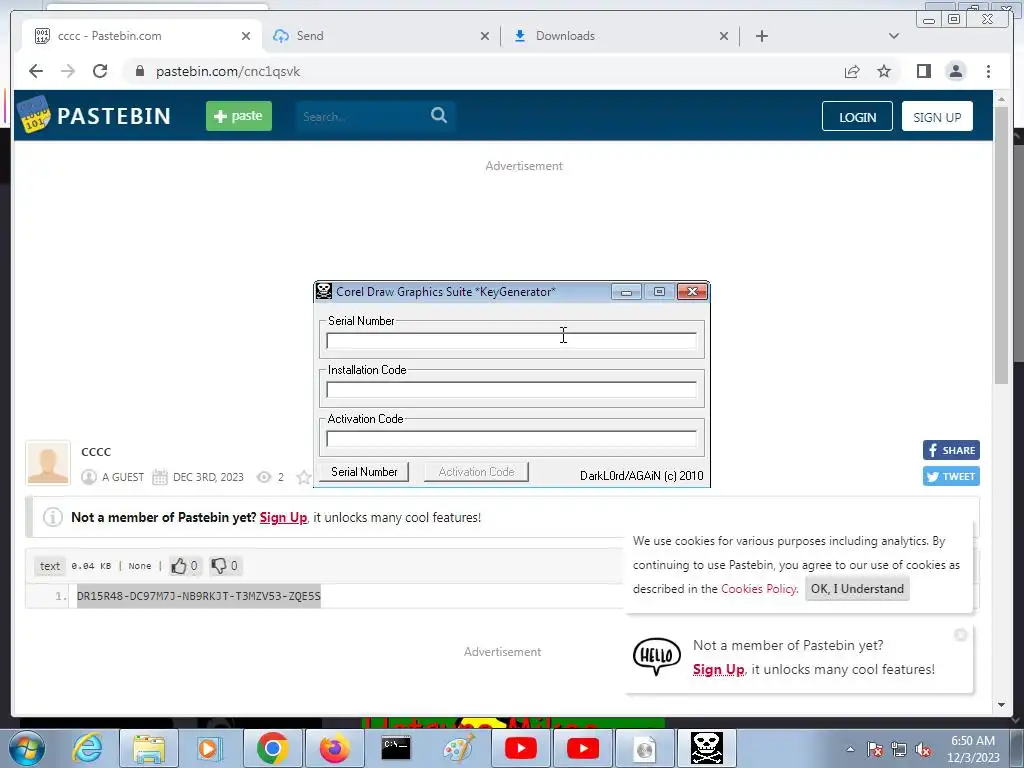Click the page vertical scrollbar thumb
The image size is (1024, 768).
point(1001,245)
